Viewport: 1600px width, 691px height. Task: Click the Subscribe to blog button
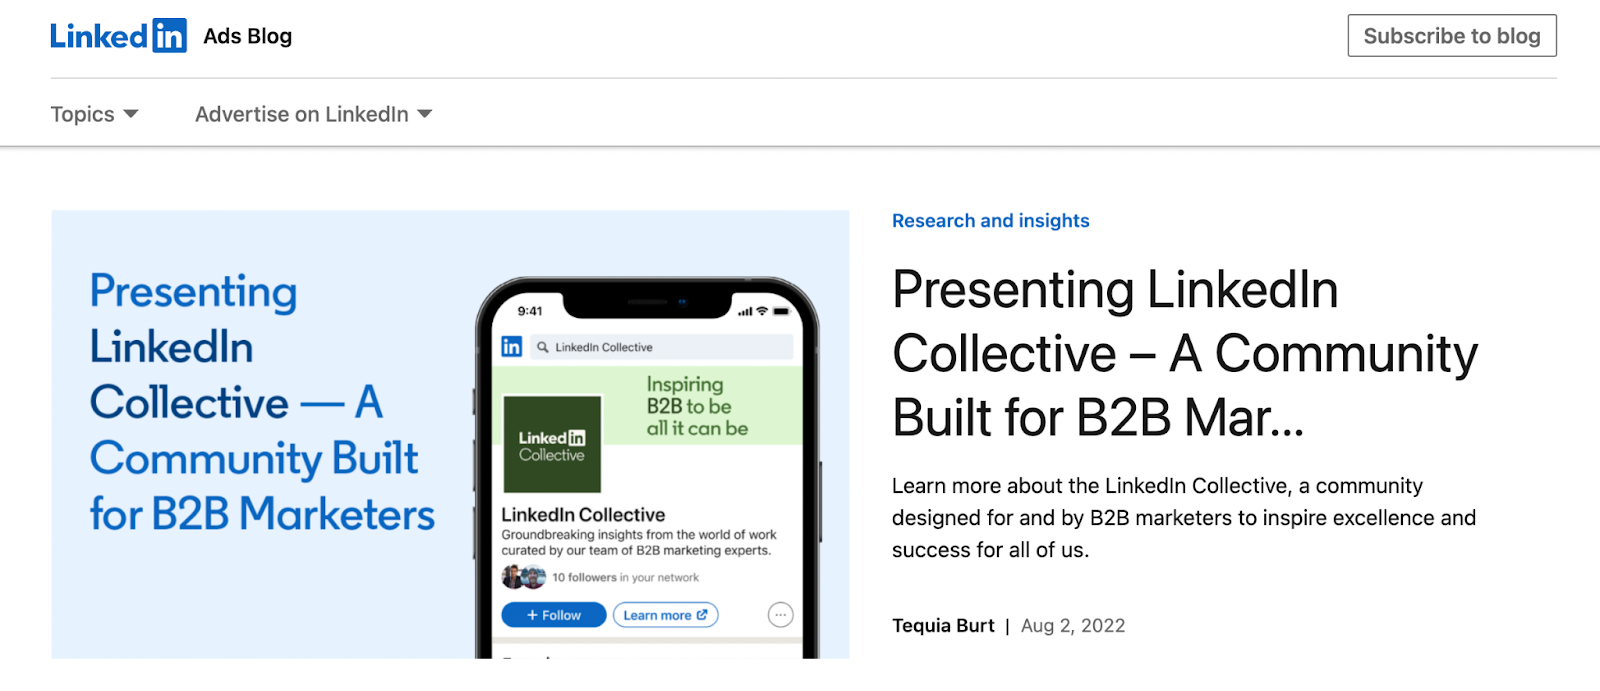tap(1452, 36)
